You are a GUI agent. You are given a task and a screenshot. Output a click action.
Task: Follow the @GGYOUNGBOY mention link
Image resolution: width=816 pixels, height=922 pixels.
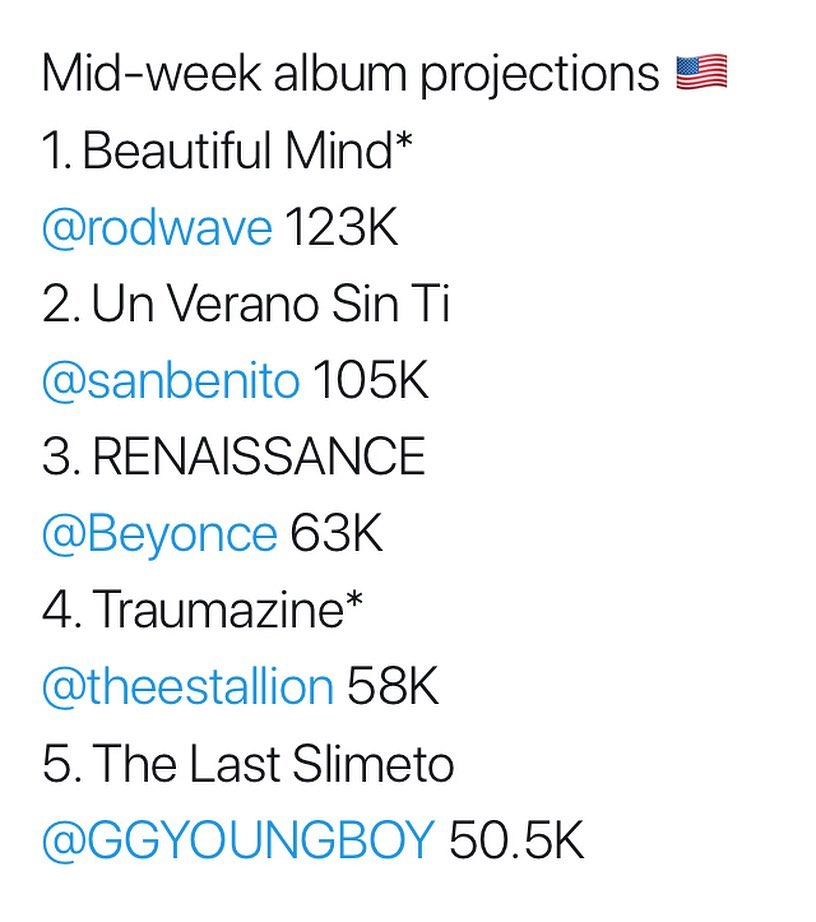click(x=238, y=841)
